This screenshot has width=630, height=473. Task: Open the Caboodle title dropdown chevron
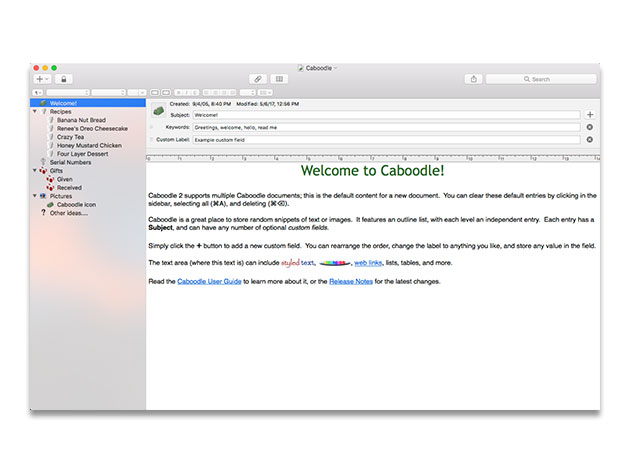tap(335, 68)
